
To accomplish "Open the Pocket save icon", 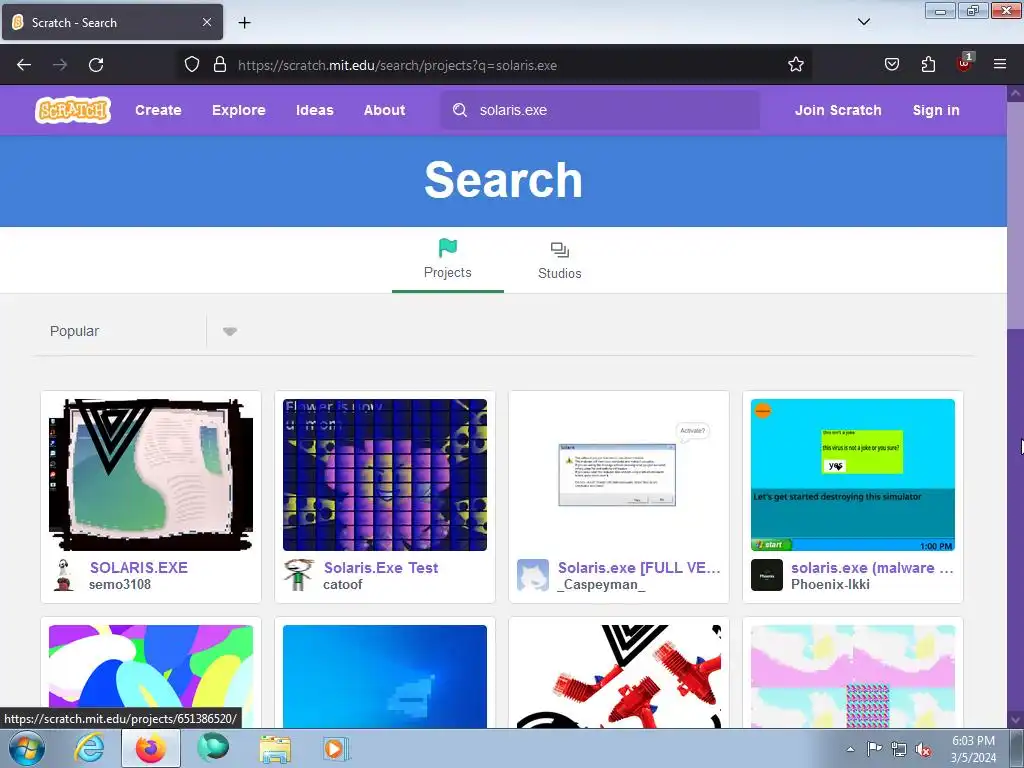I will coord(891,64).
